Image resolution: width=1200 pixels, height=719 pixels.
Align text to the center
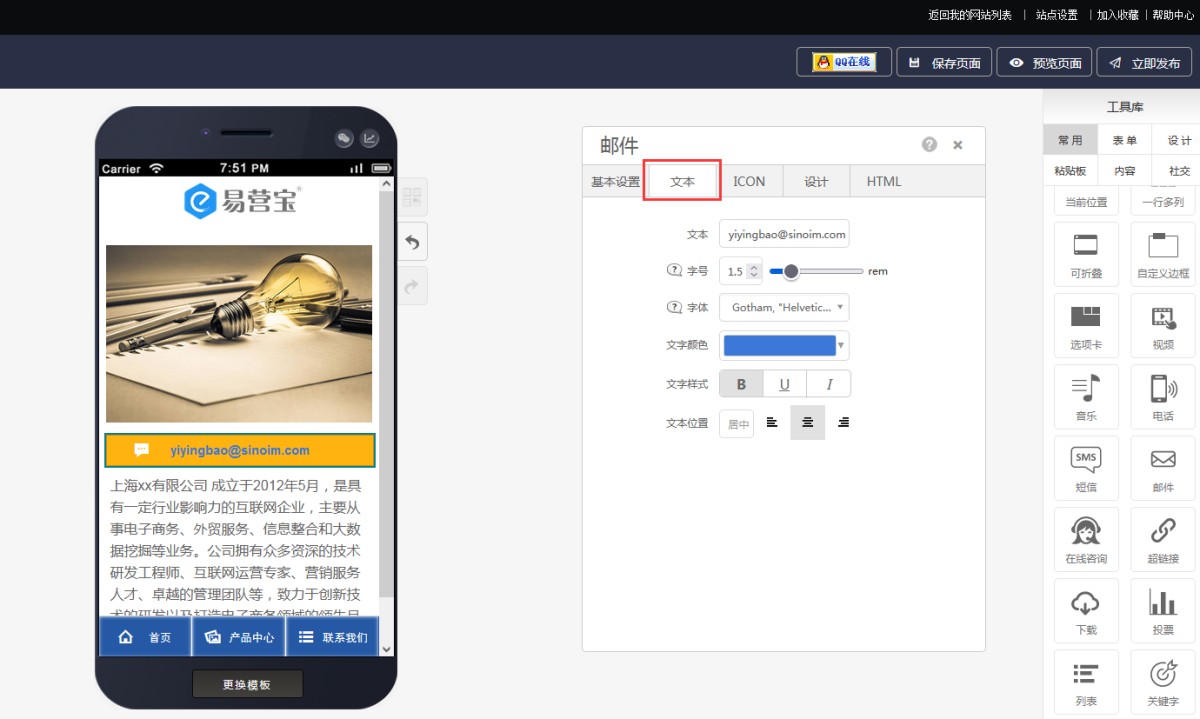[807, 423]
